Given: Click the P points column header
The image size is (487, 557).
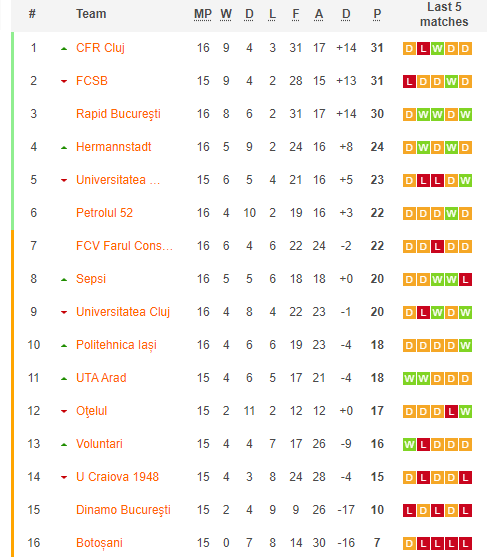Looking at the screenshot, I should (x=377, y=14).
